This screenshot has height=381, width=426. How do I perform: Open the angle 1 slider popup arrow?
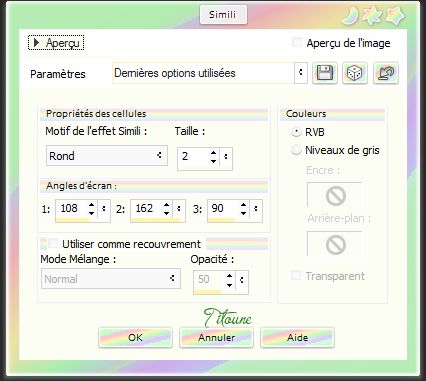pos(104,209)
